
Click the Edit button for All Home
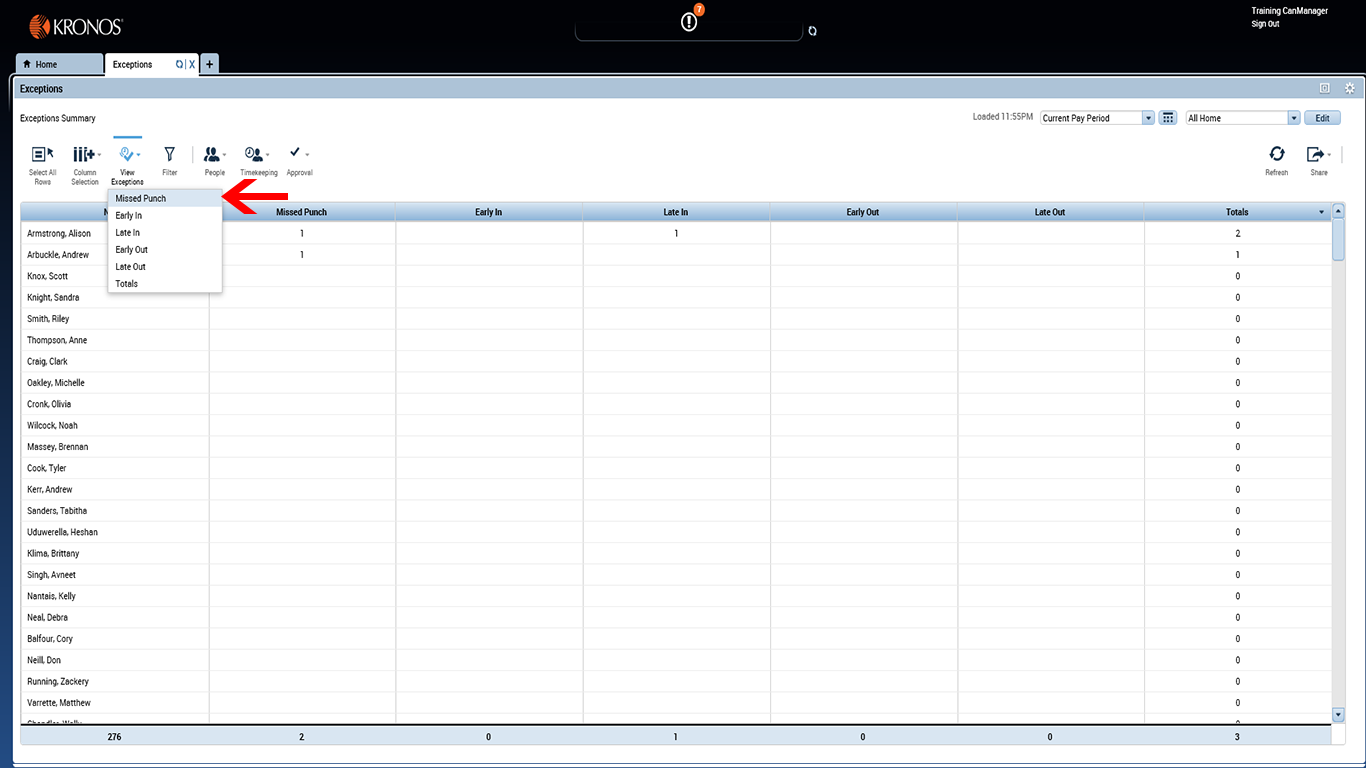1322,117
